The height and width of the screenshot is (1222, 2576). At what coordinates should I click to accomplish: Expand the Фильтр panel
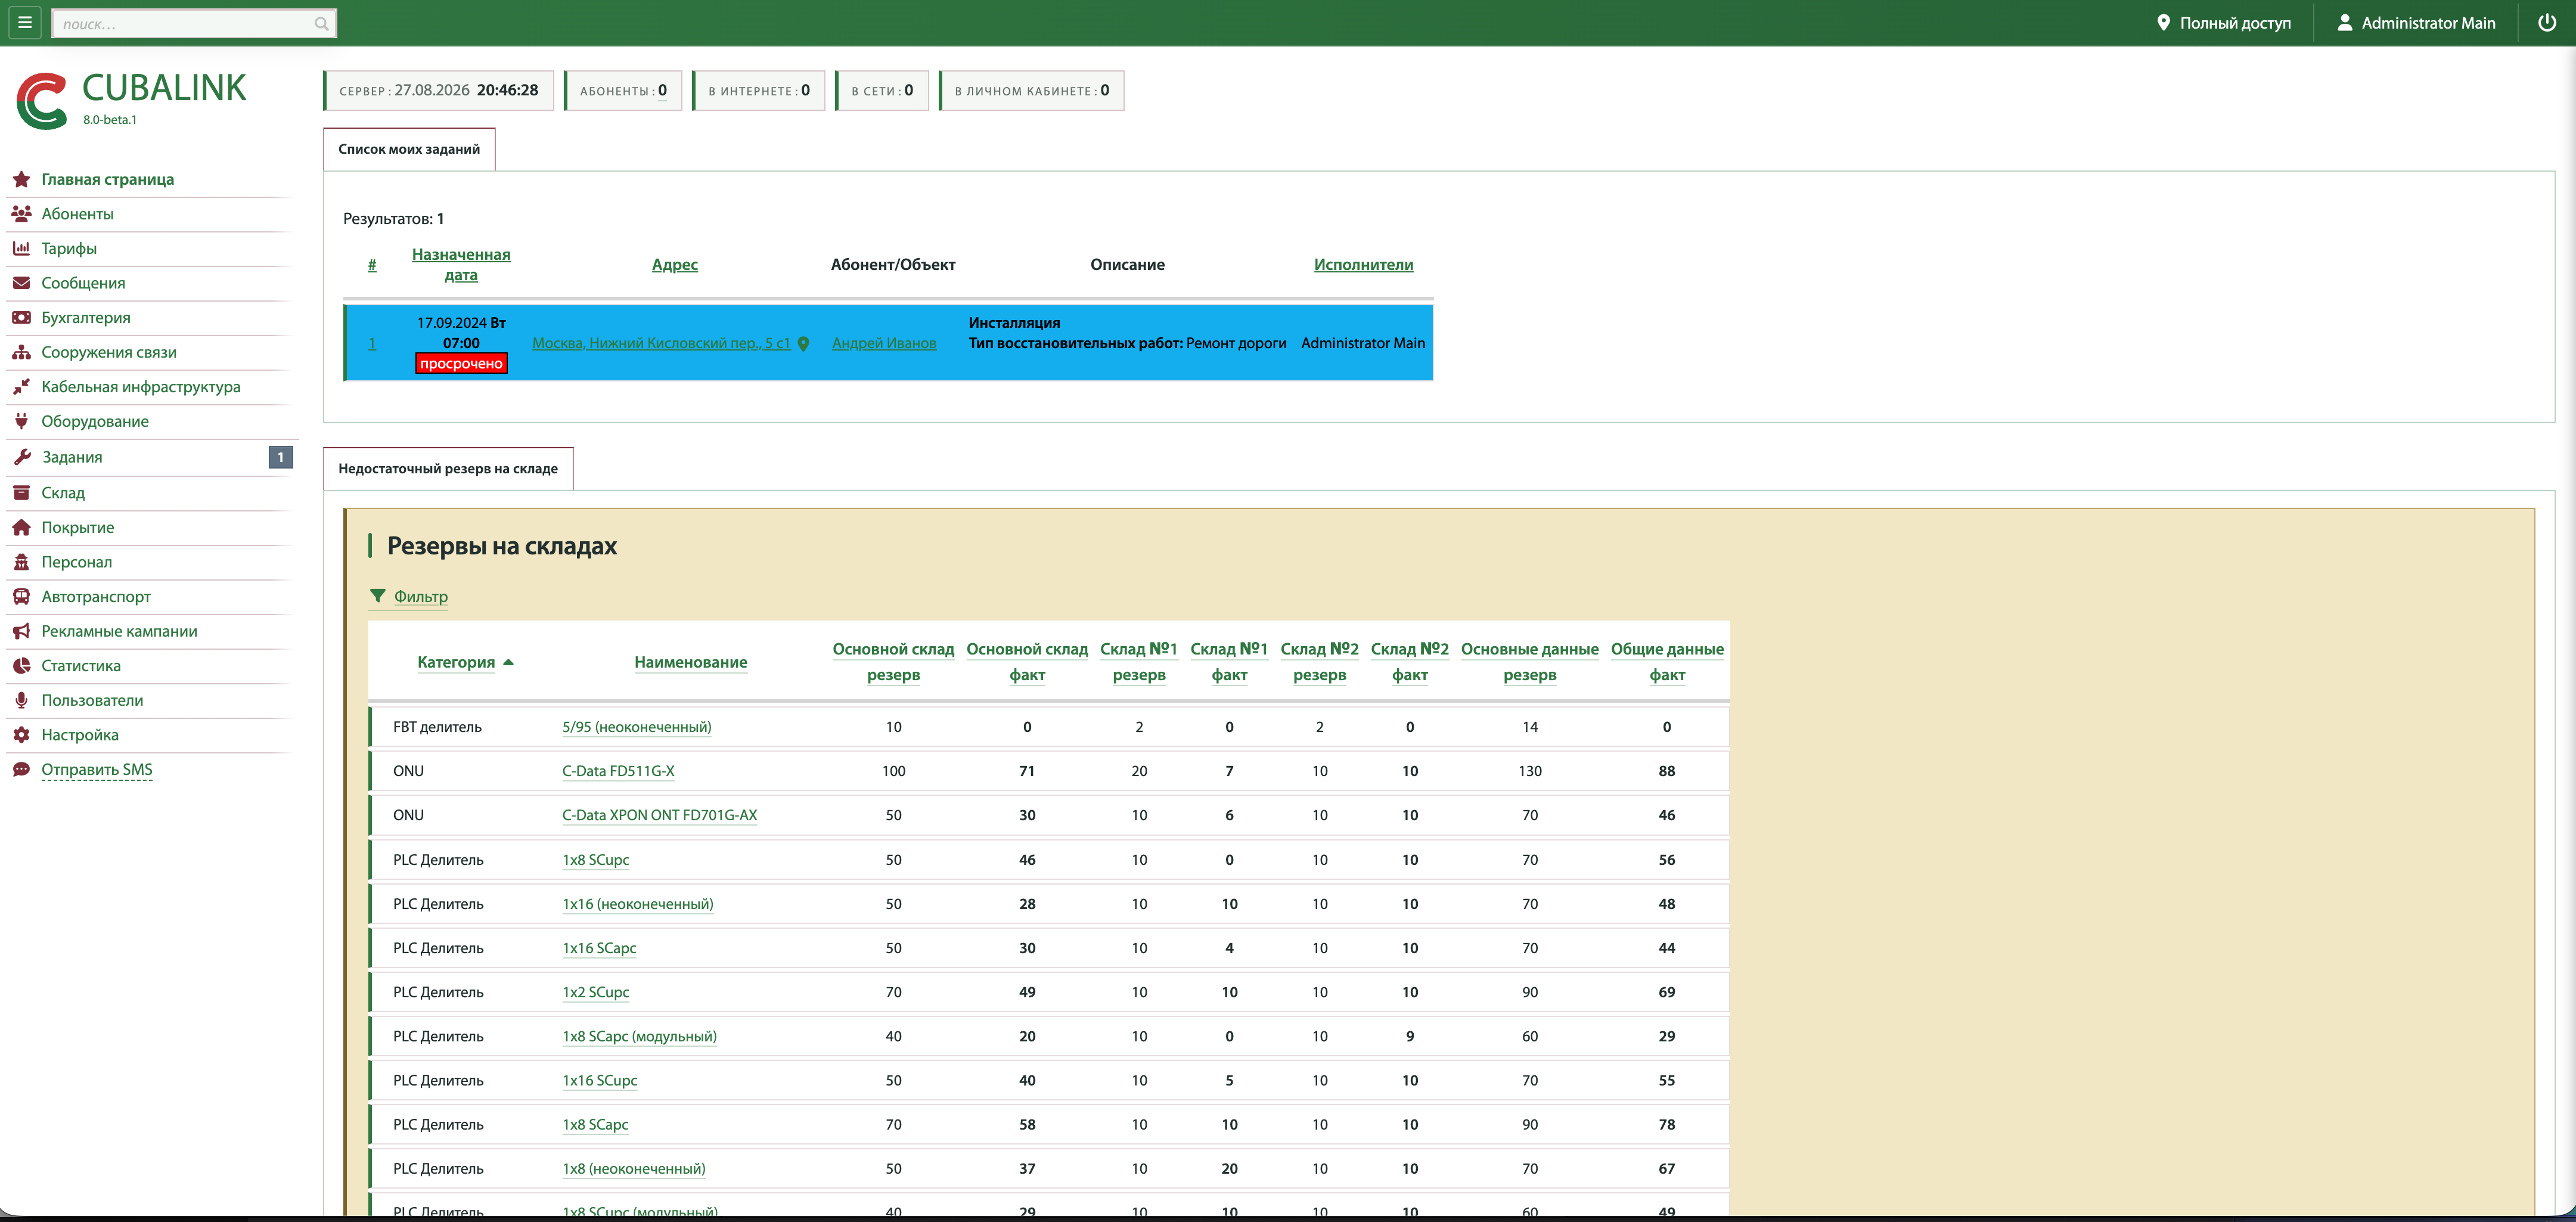(420, 596)
